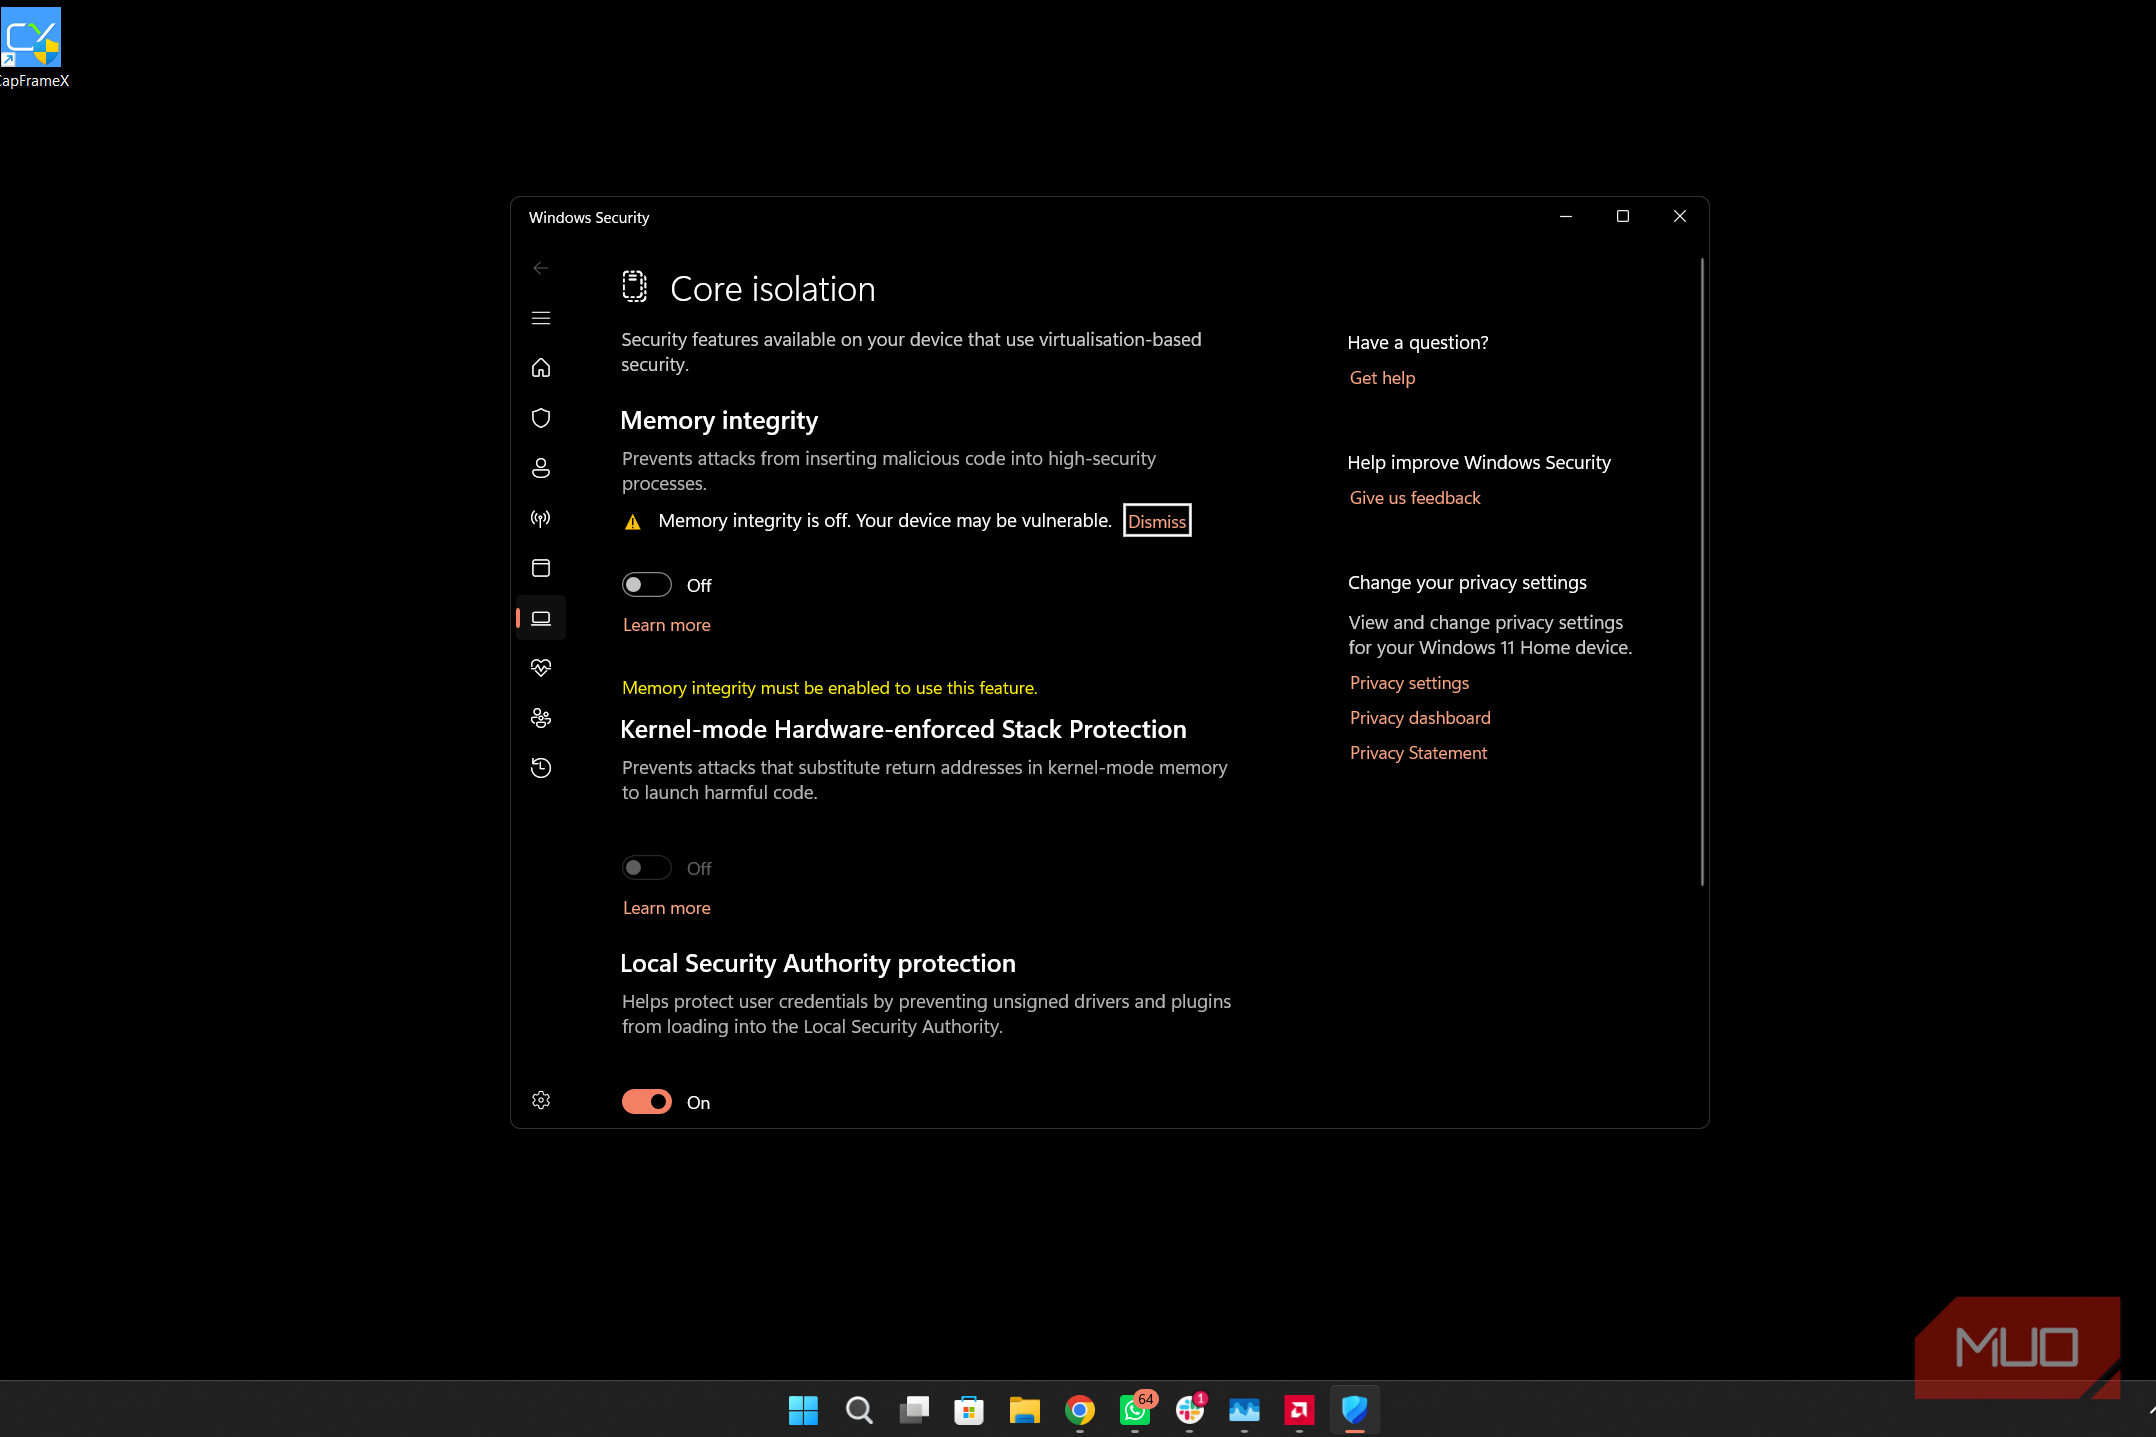Viewport: 2156px width, 1437px height.
Task: Open Privacy settings link
Action: [x=1409, y=683]
